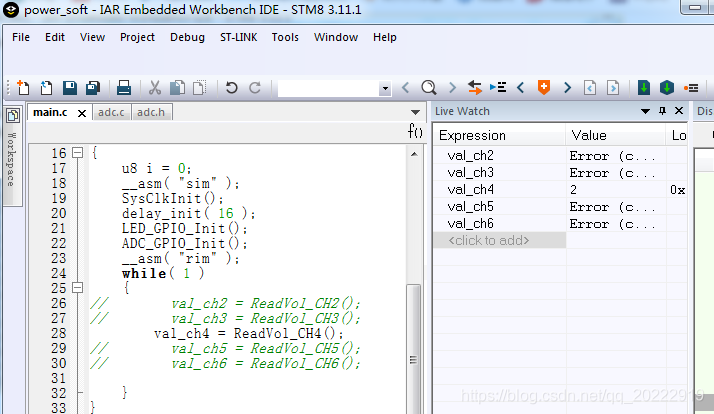Image resolution: width=714 pixels, height=414 pixels.
Task: Click the SysClkInit() call on line 19
Action: pyautogui.click(x=173, y=199)
